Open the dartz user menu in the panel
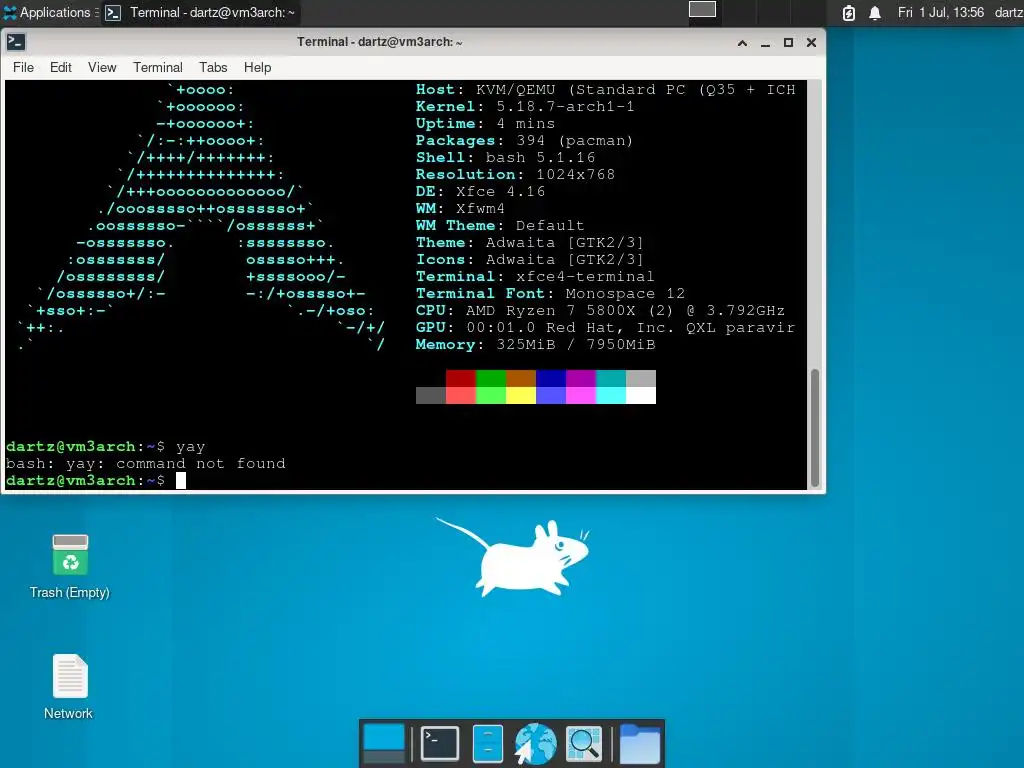1024x768 pixels. point(1009,12)
